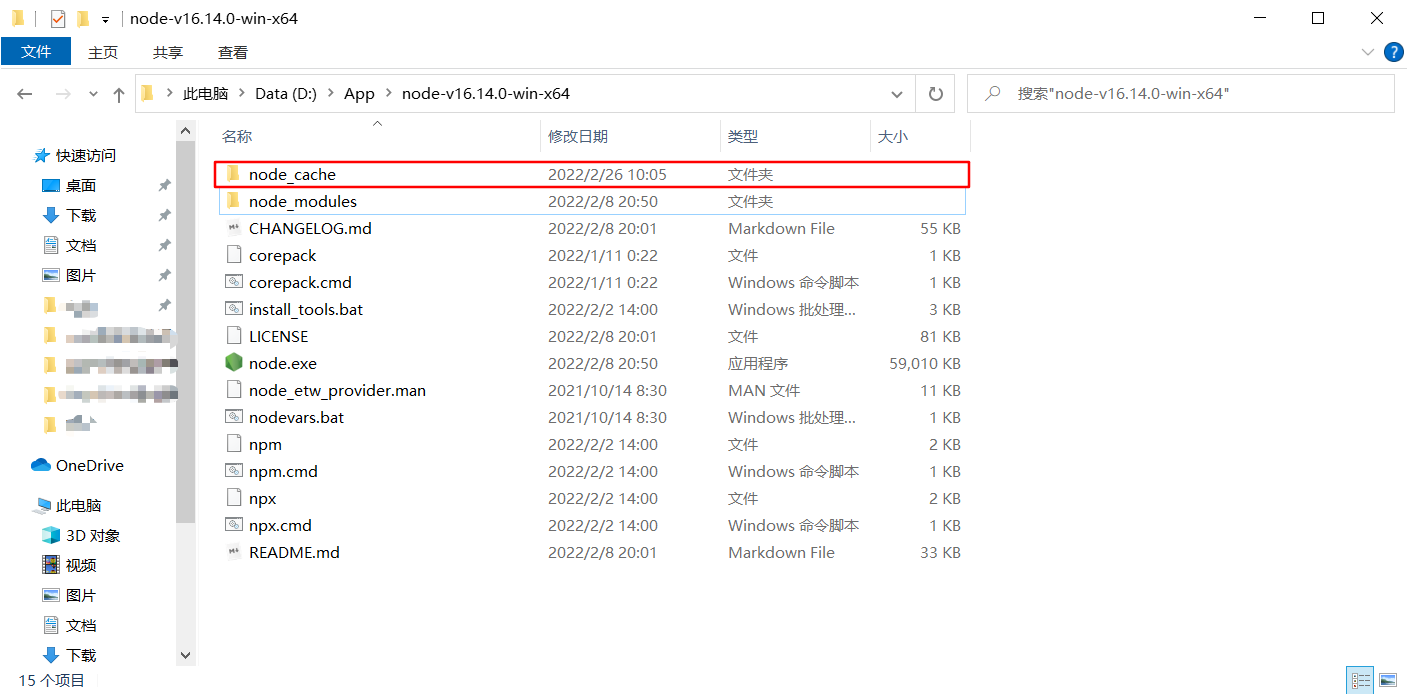The image size is (1407, 694).
Task: Select README.md markdown file icon
Action: tap(233, 552)
